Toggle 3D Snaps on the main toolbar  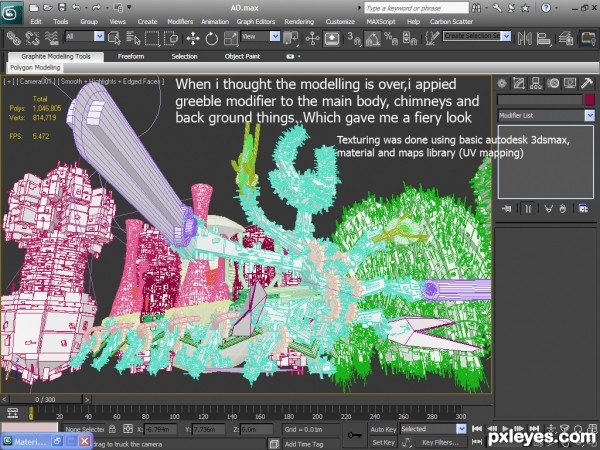point(354,38)
